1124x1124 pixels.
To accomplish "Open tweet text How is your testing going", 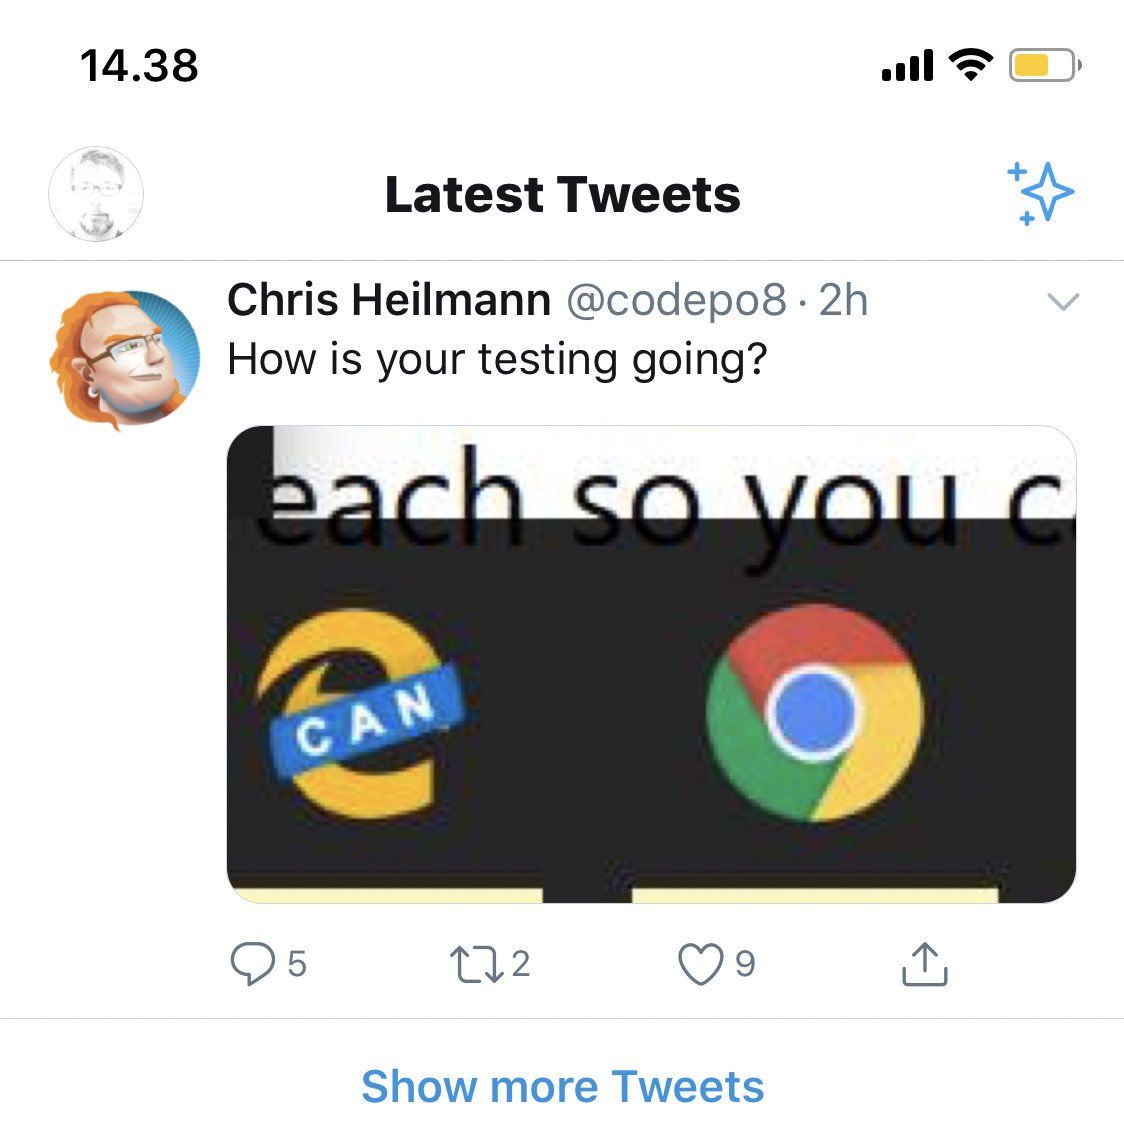I will pos(497,360).
